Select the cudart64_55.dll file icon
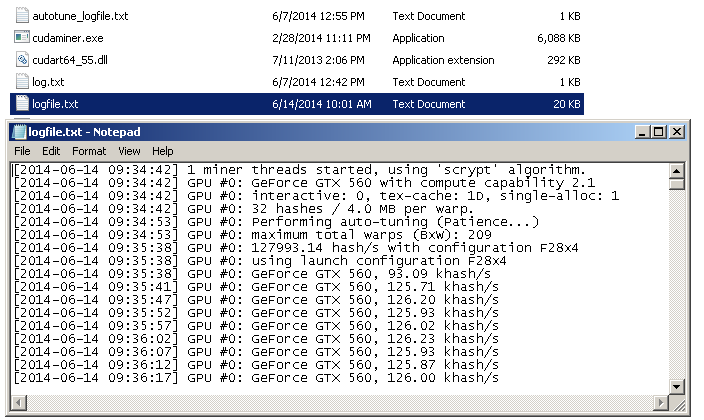The height and width of the screenshot is (420, 704). pyautogui.click(x=22, y=60)
